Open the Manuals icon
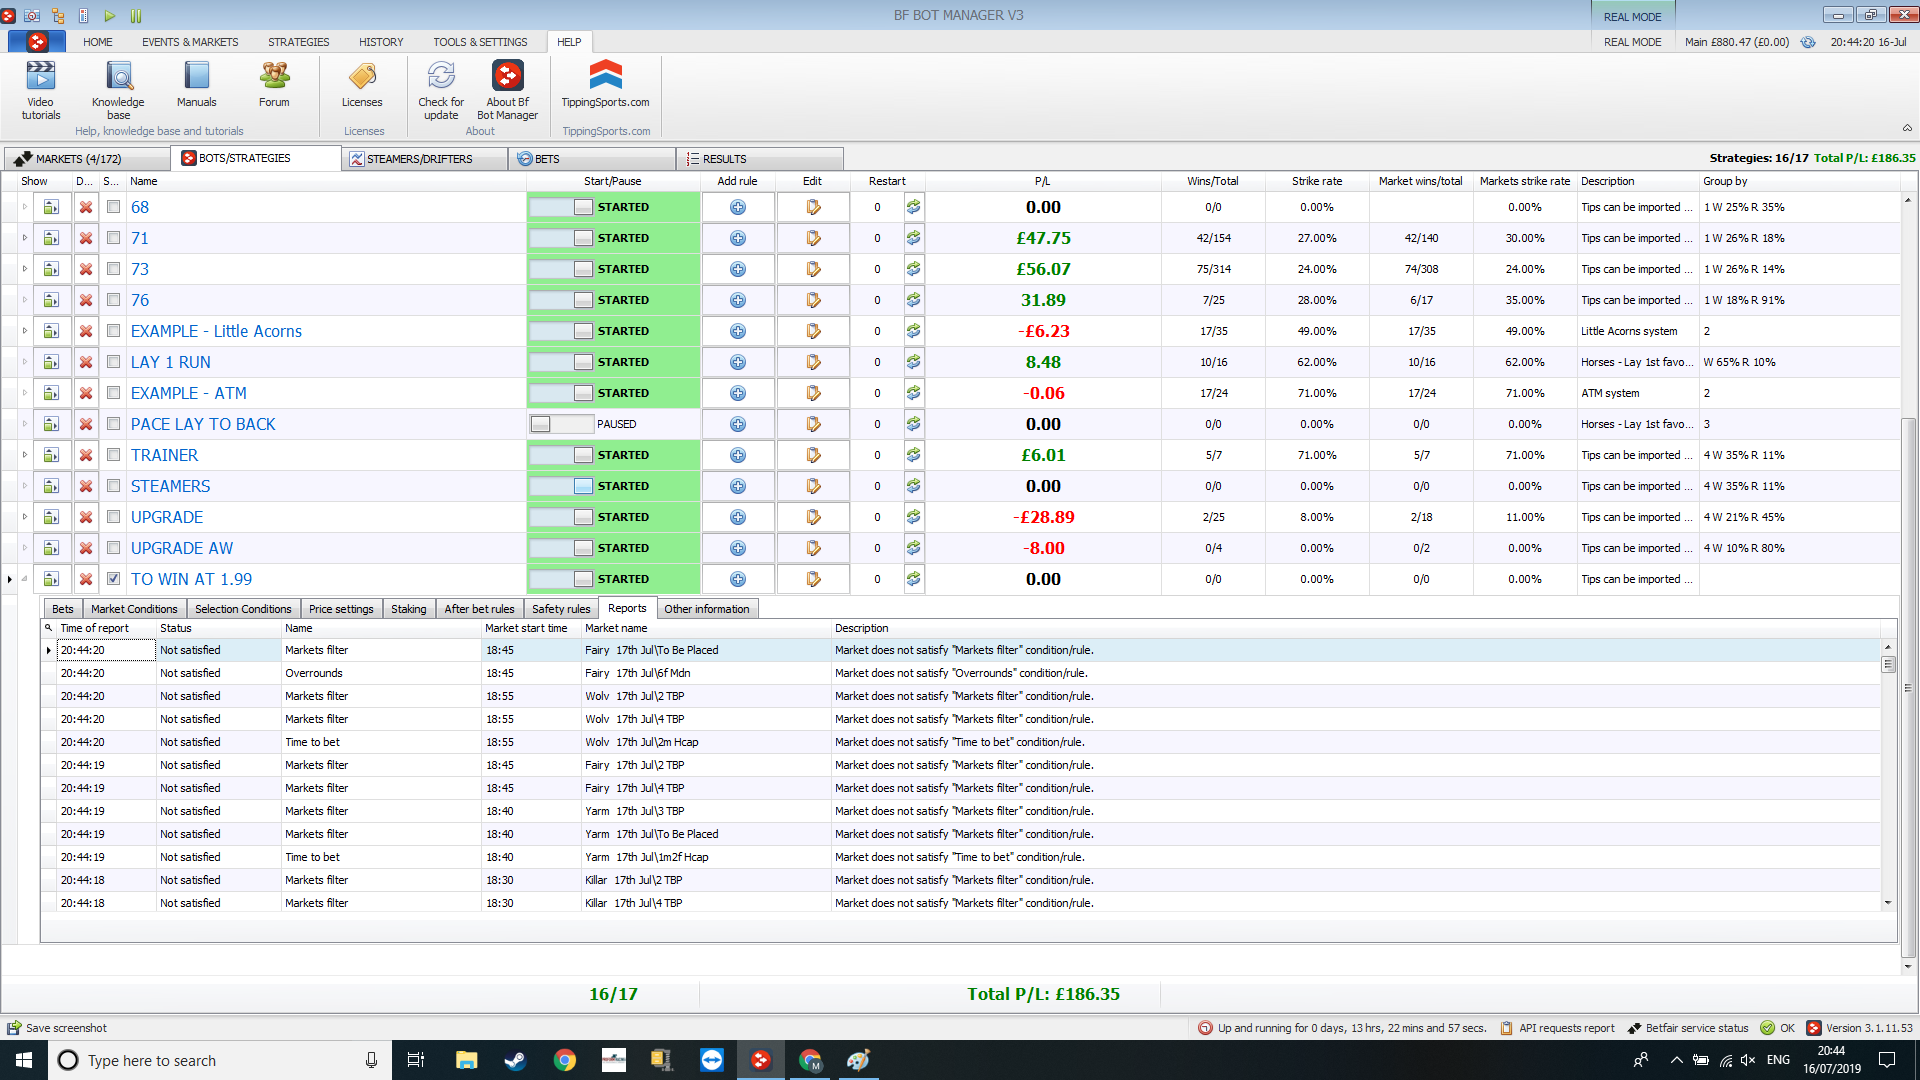This screenshot has width=1920, height=1080. (196, 85)
